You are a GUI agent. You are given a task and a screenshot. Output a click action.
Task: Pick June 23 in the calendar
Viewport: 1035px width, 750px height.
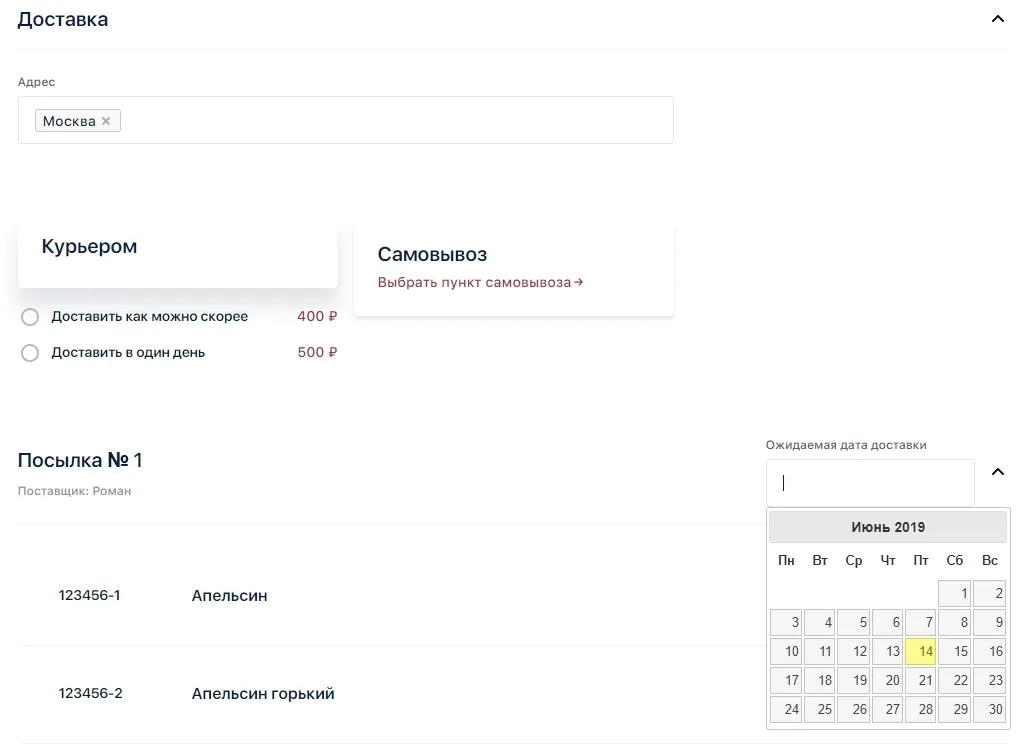pyautogui.click(x=989, y=680)
